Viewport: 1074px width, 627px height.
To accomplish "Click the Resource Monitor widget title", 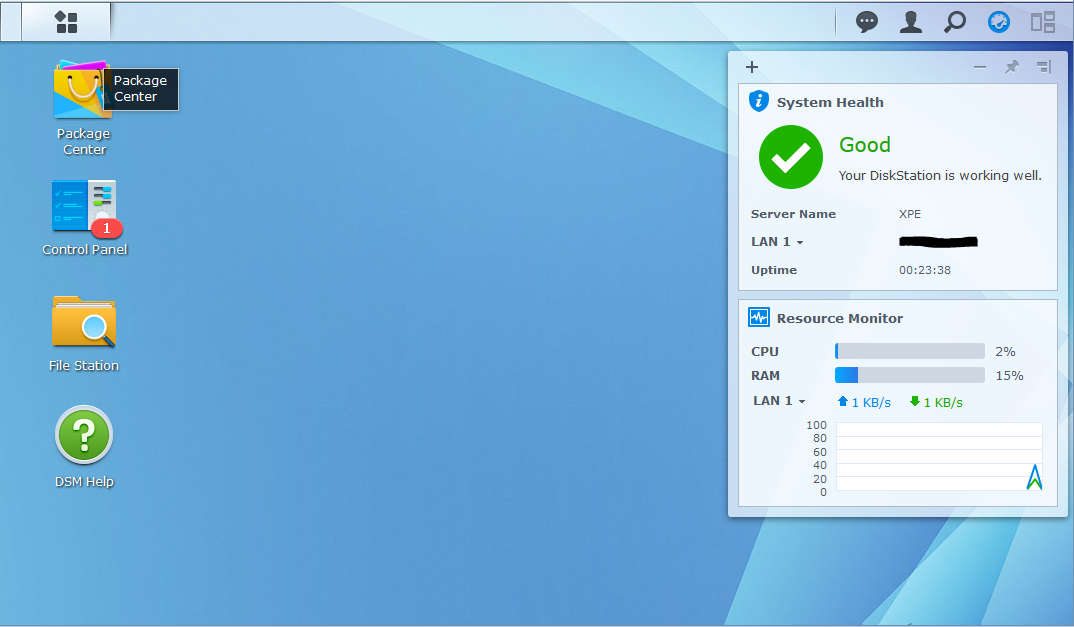I will (x=839, y=318).
